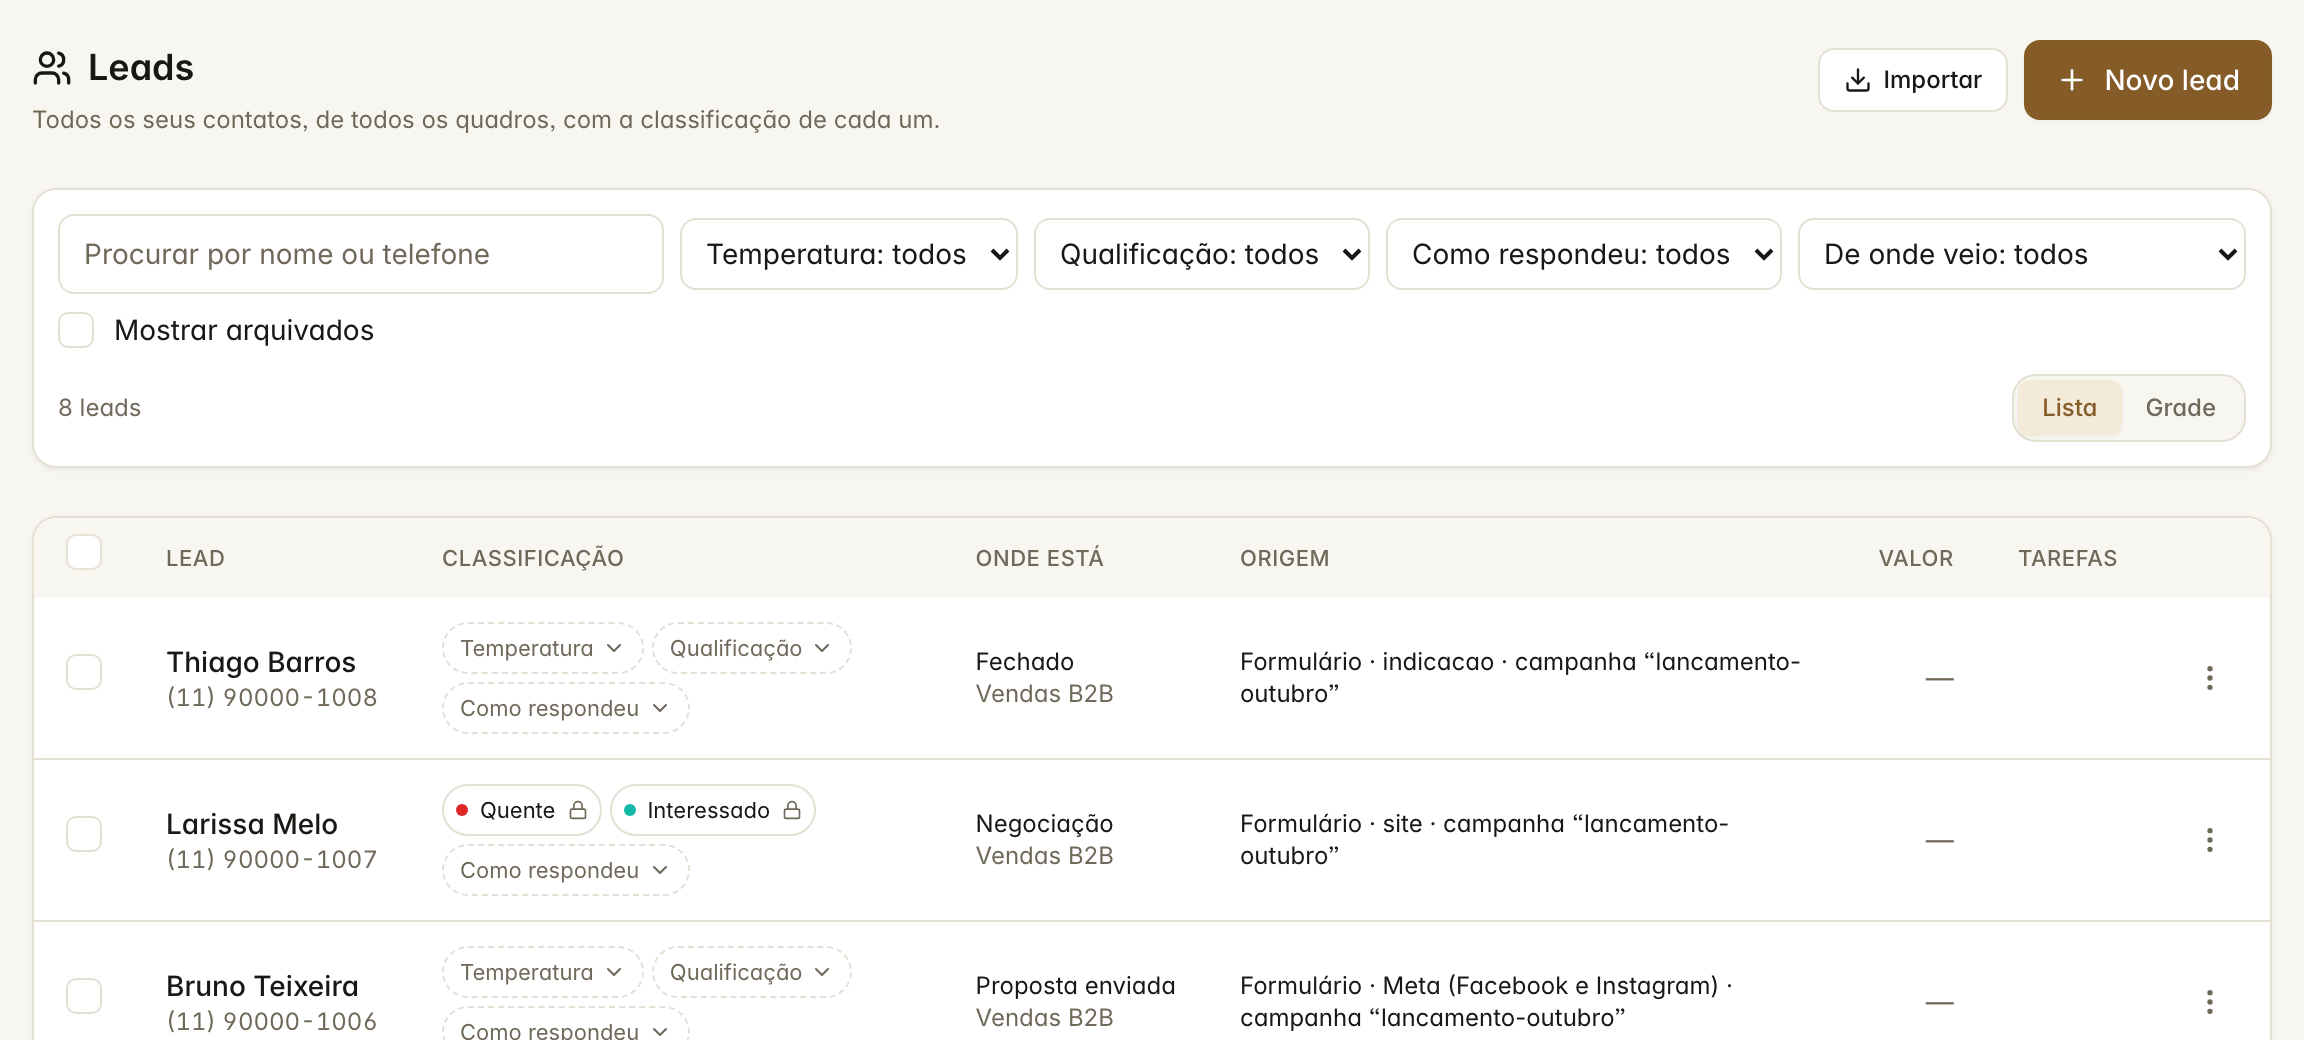Expand Como respondeu for Larissa Melo

pyautogui.click(x=565, y=870)
